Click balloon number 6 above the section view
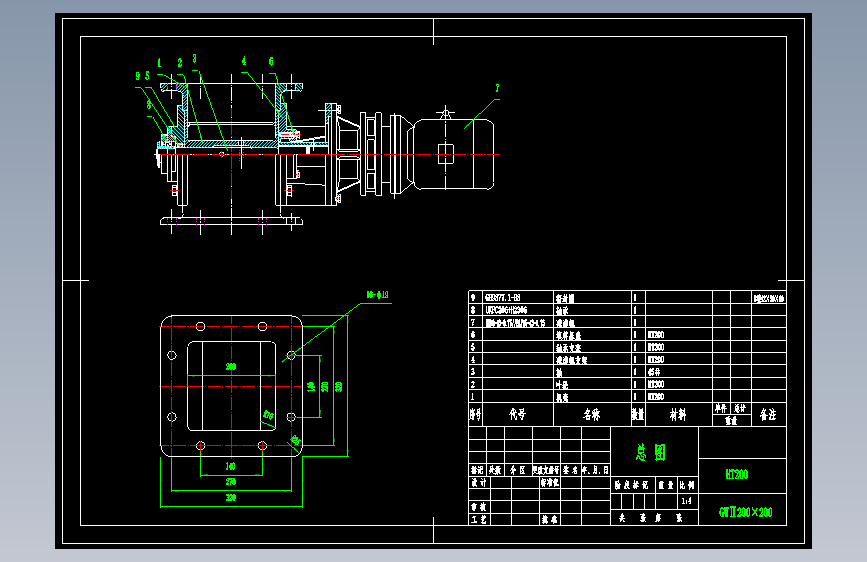 point(271,61)
